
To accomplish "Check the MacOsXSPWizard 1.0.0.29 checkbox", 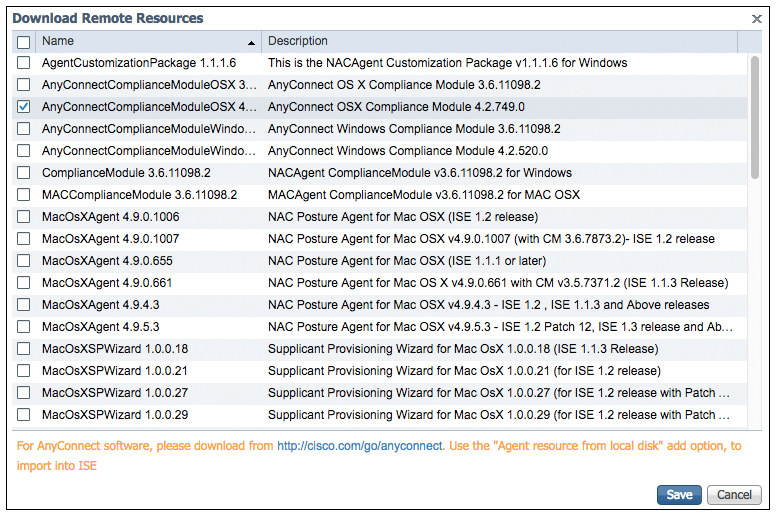I will click(23, 415).
